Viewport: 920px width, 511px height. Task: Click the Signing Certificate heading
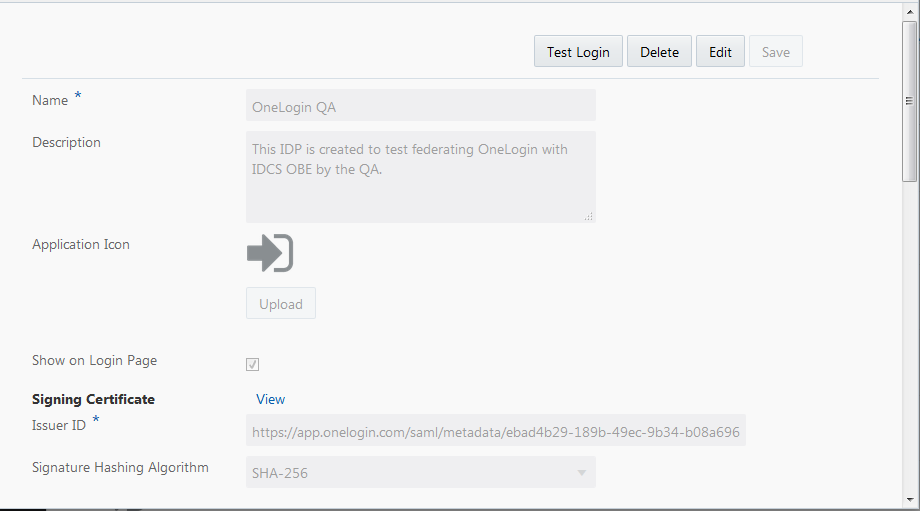(x=93, y=400)
